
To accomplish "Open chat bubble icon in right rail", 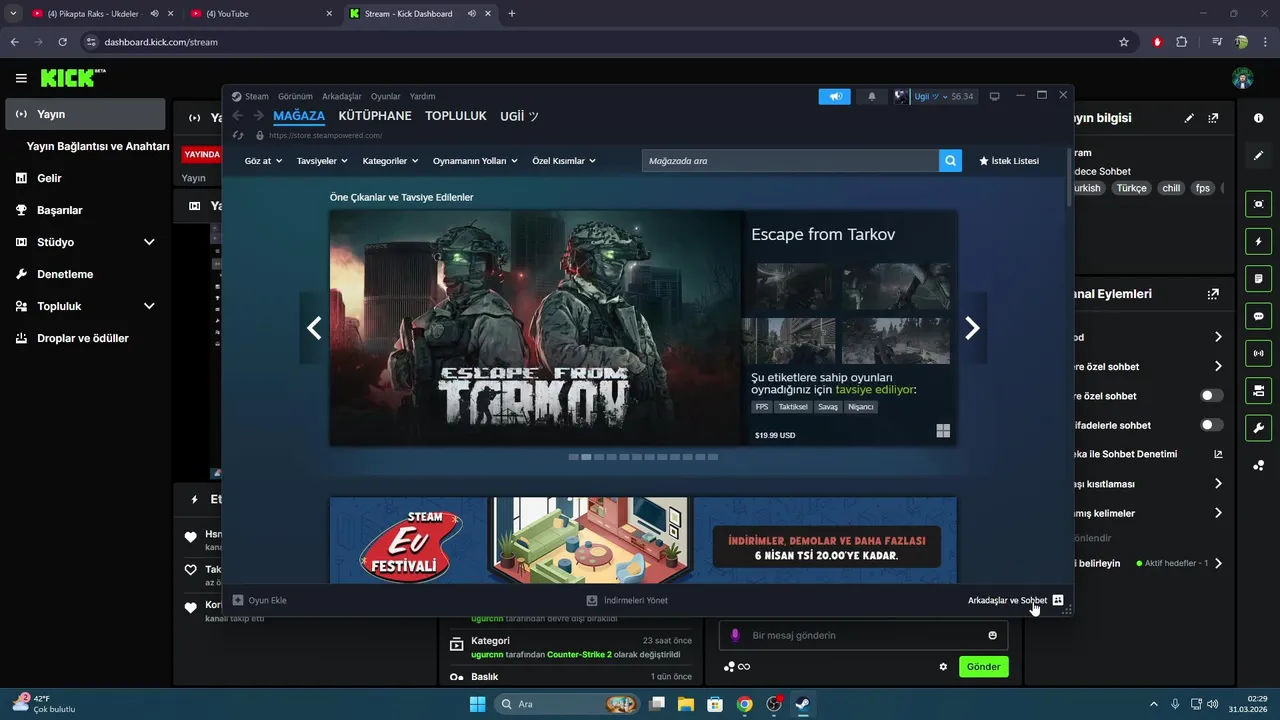I will point(1258,316).
